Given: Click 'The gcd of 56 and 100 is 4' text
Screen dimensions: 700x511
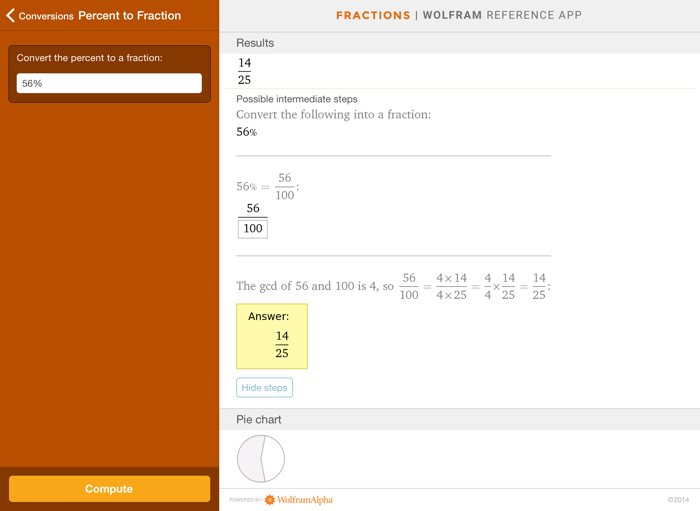Looking at the screenshot, I should [308, 286].
